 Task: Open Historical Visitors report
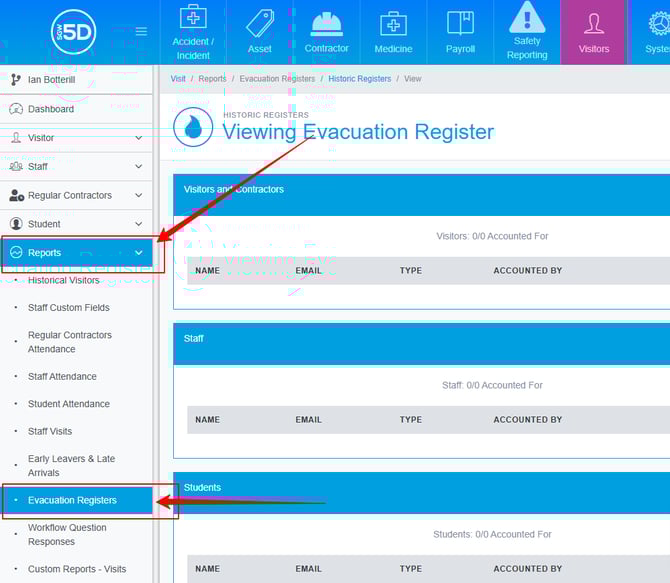63,281
